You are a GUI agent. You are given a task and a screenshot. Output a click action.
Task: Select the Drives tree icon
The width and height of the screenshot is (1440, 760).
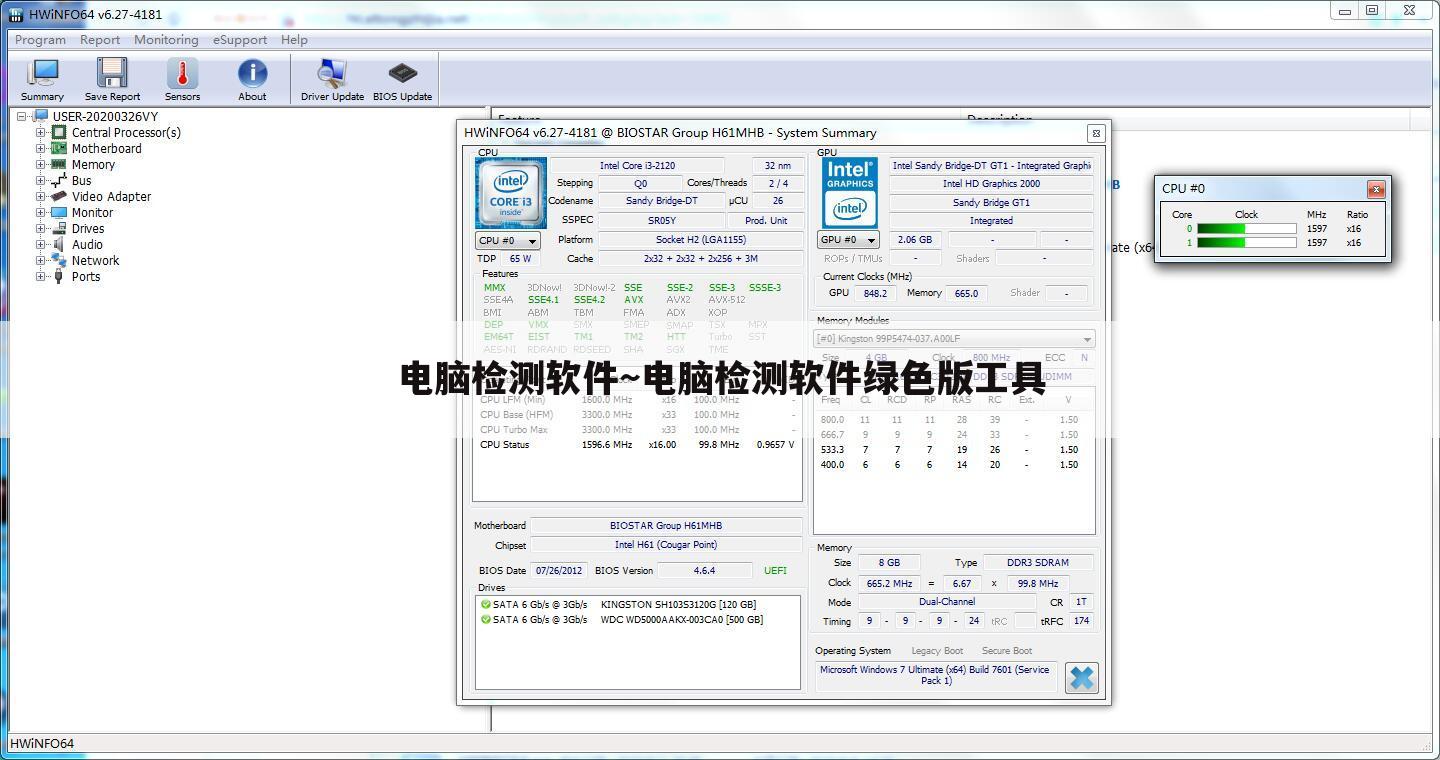click(x=59, y=228)
